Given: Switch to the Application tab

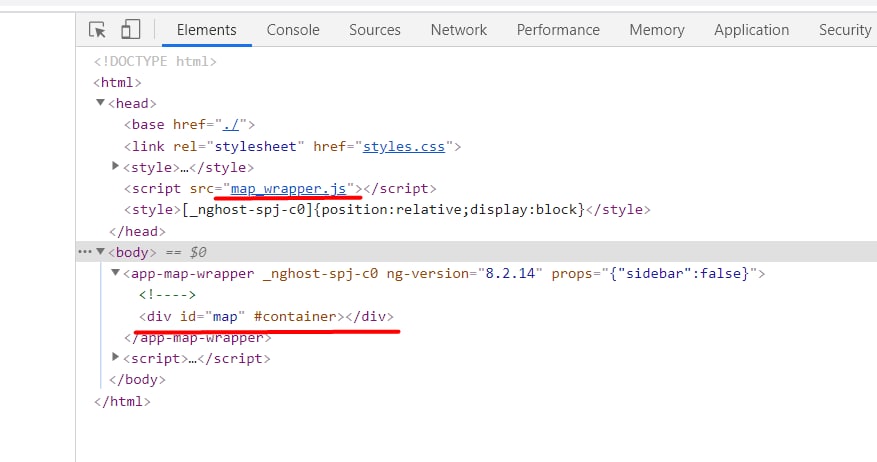Looking at the screenshot, I should [x=752, y=30].
